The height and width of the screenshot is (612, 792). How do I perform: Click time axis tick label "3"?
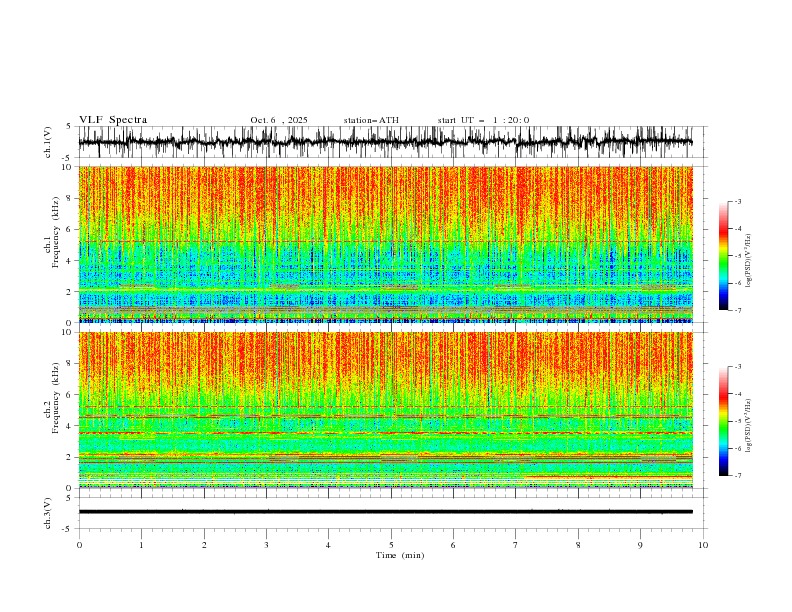(266, 545)
